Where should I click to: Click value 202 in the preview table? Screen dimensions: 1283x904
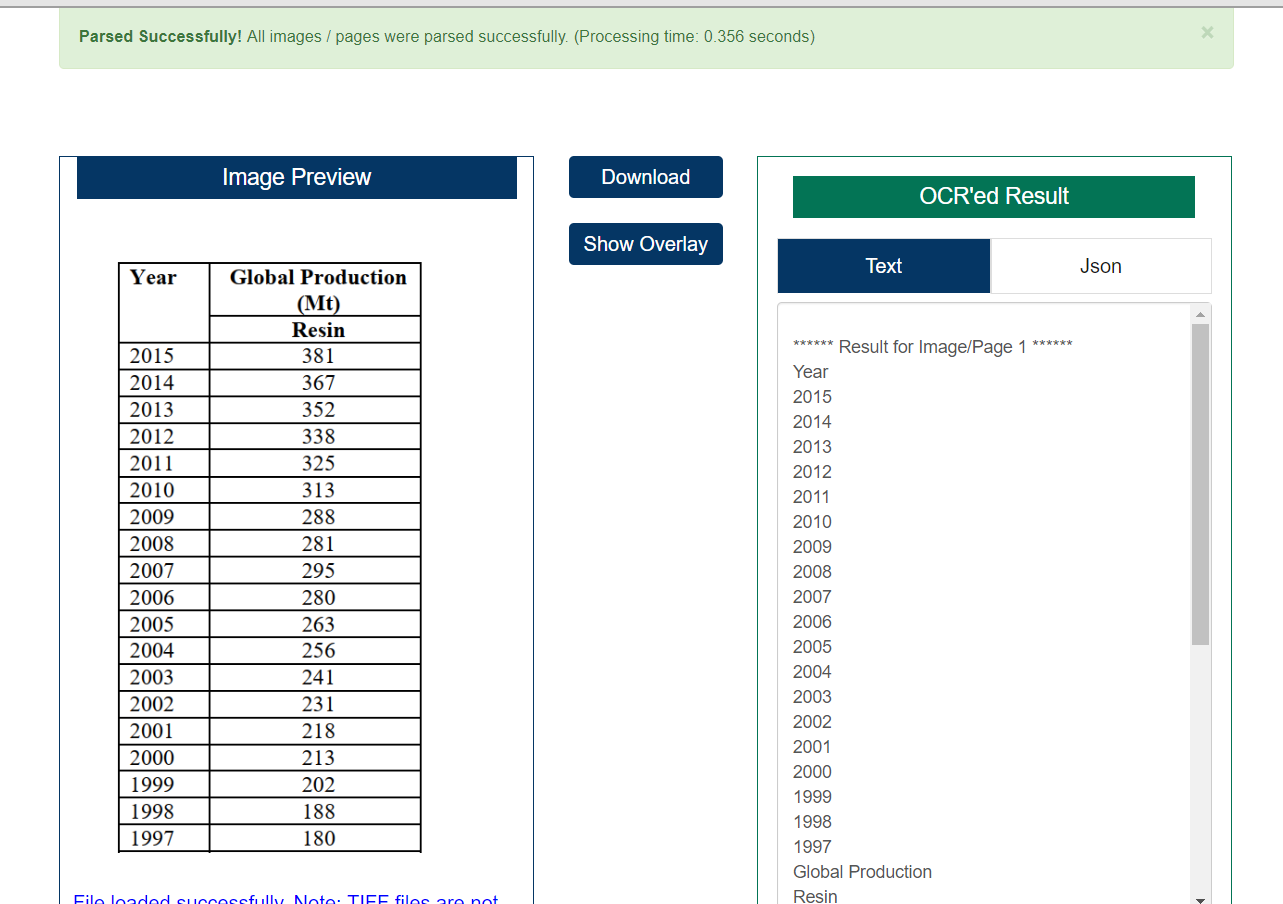318,785
